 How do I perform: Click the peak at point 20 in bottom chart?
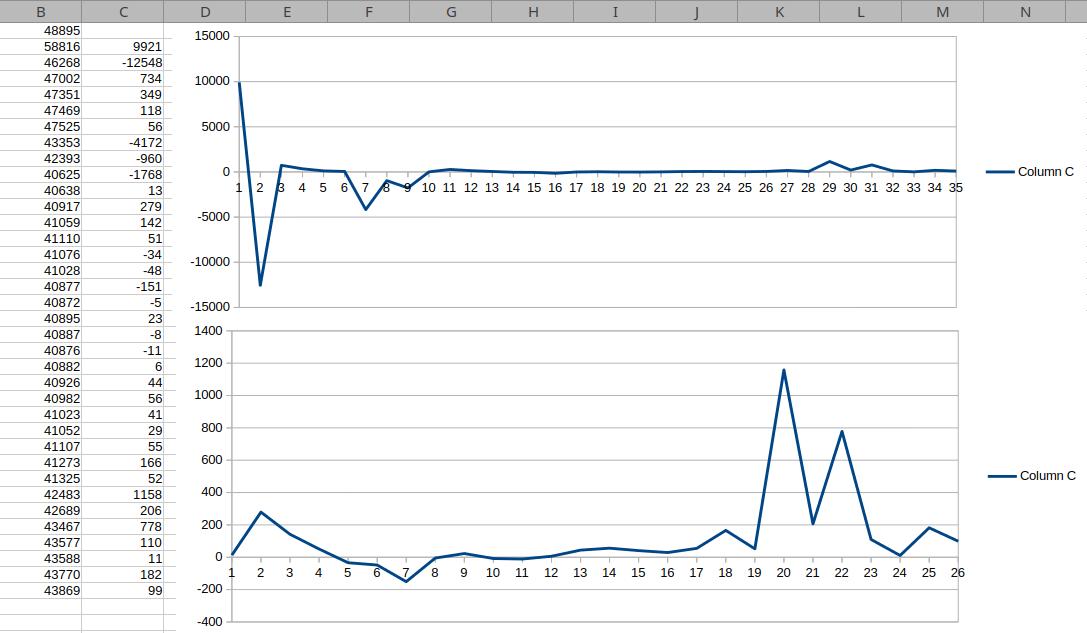click(783, 370)
